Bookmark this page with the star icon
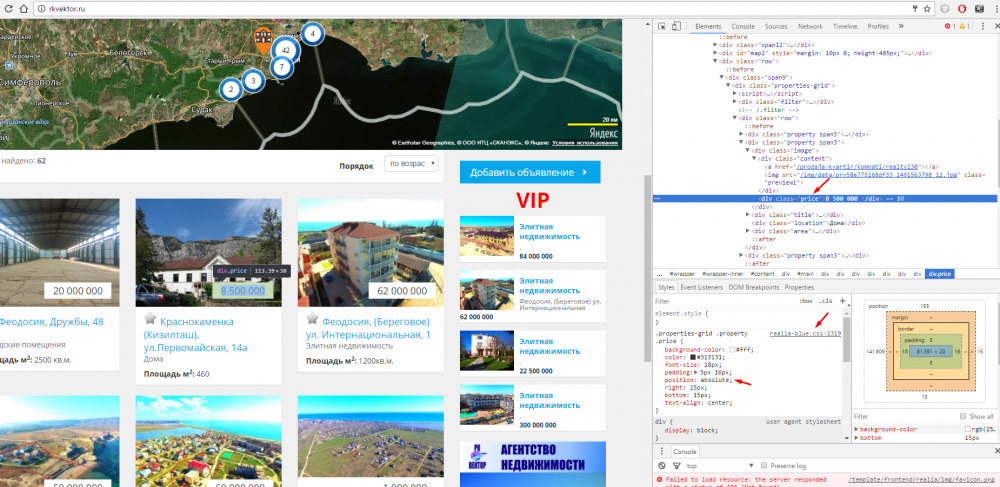 tap(927, 9)
